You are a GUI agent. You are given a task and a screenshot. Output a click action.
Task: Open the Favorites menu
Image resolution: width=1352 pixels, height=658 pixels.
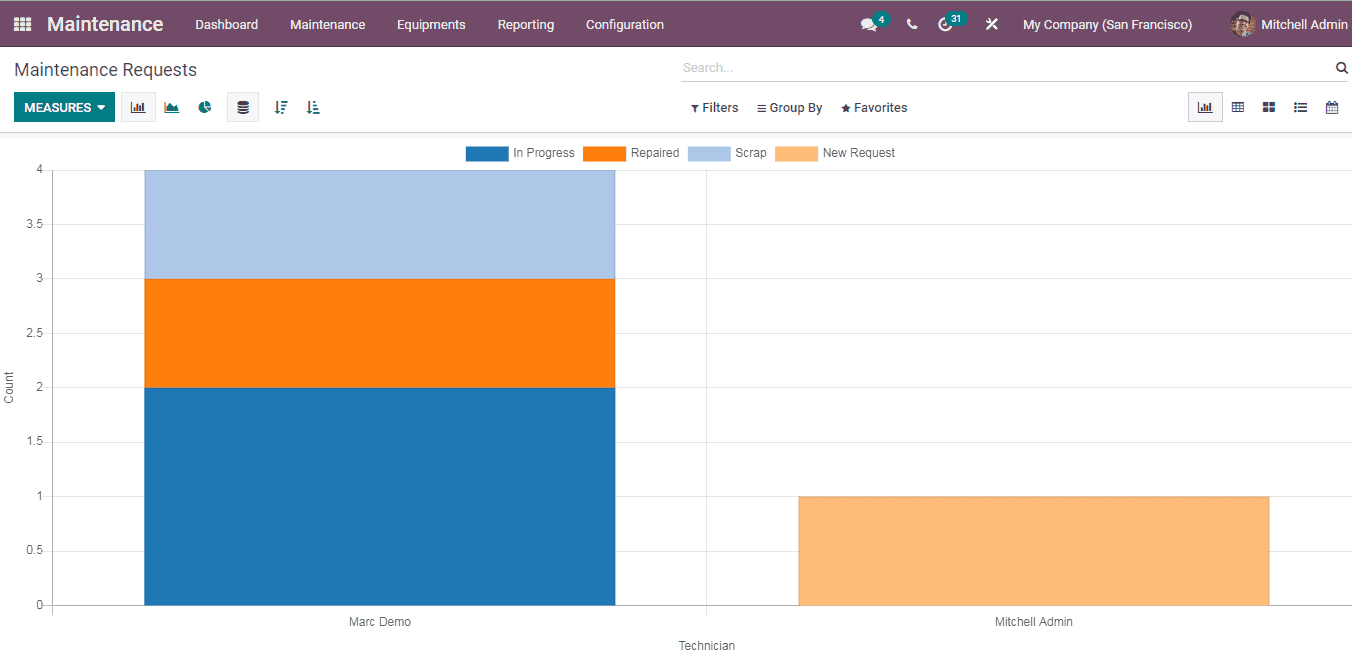[873, 107]
